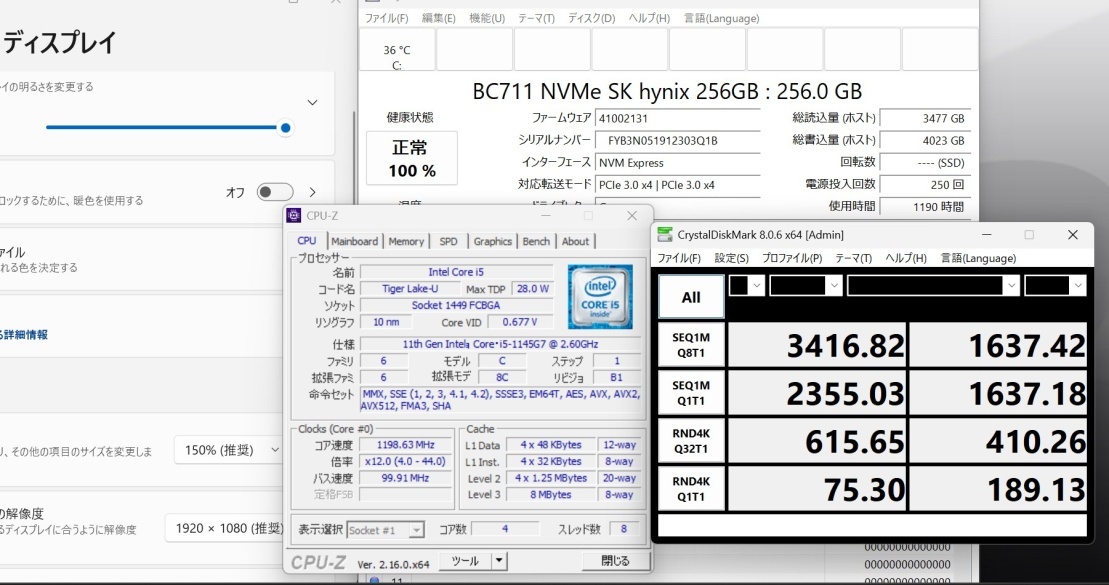1109x585 pixels.
Task: Click the CrystalDiskMark title bar icon
Action: click(665, 235)
